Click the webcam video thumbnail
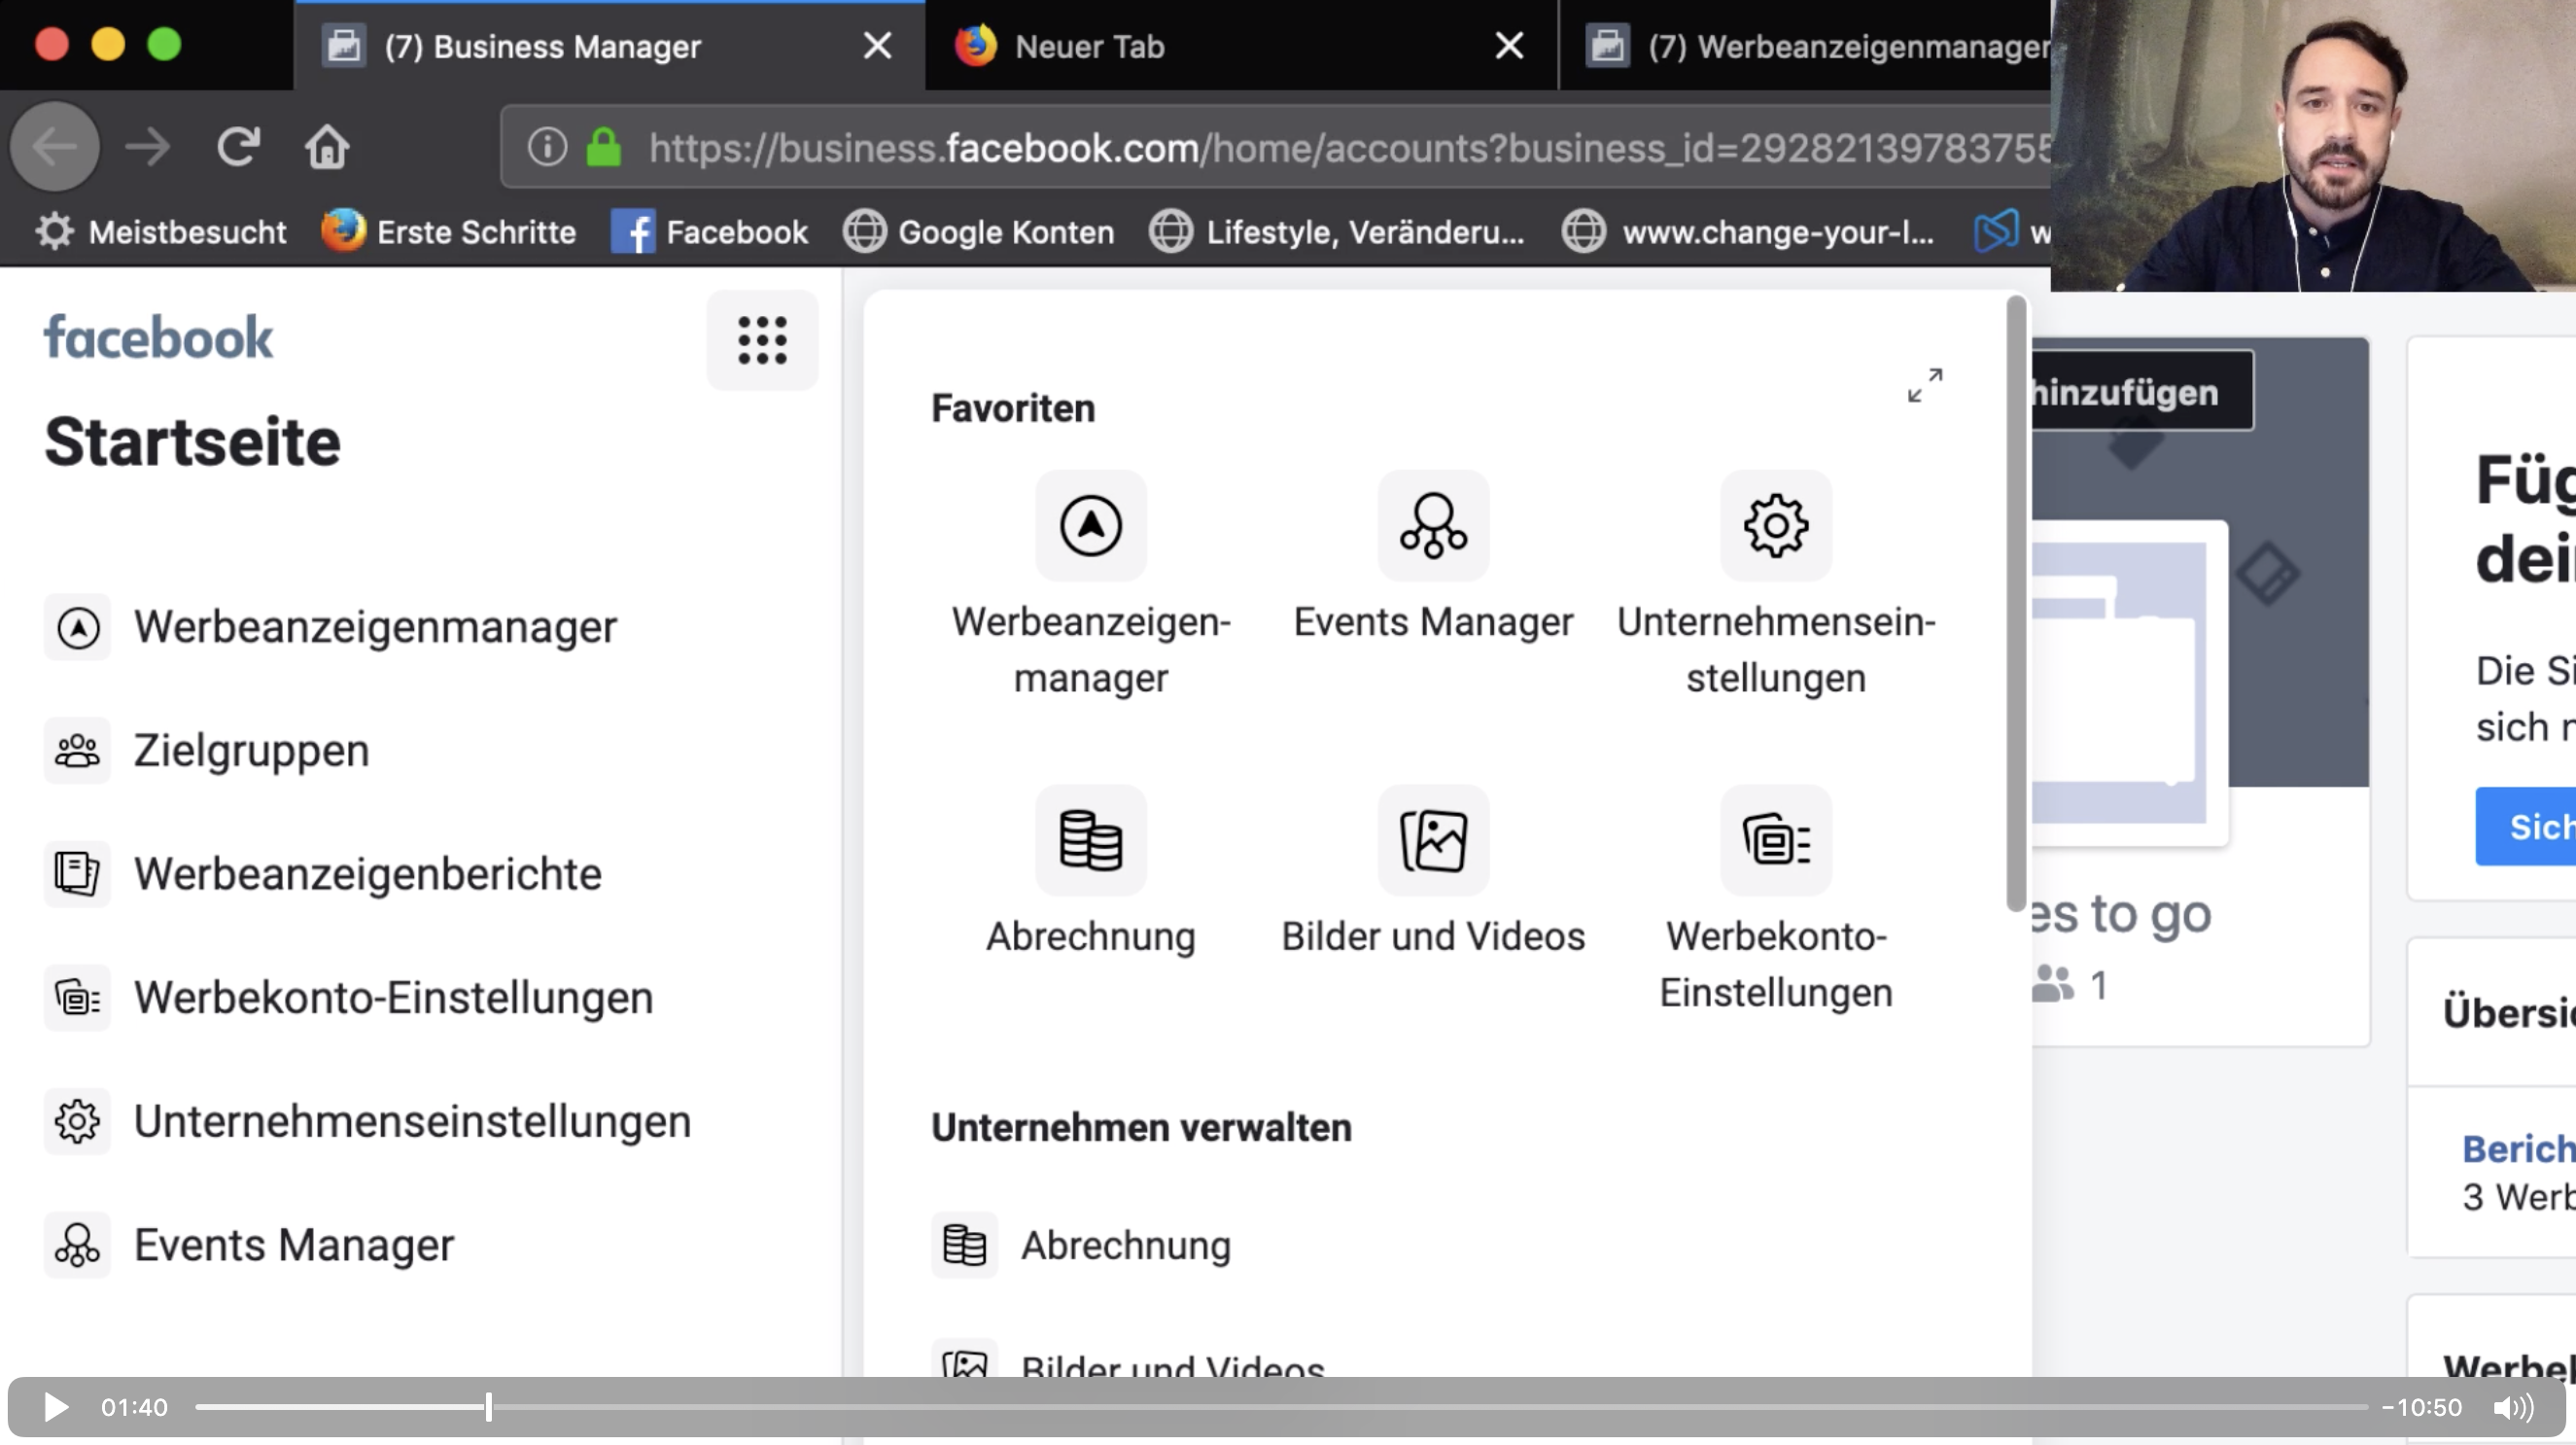The width and height of the screenshot is (2576, 1445). pyautogui.click(x=2313, y=146)
